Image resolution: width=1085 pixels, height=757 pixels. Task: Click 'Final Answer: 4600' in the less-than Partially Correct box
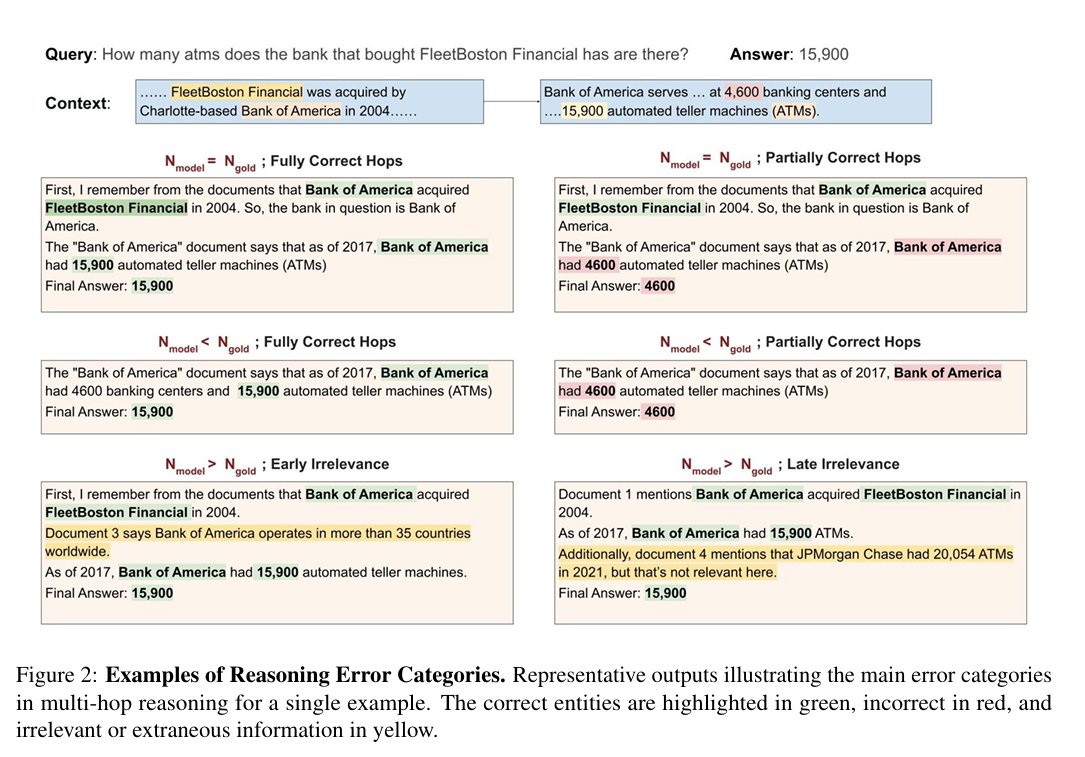[x=617, y=412]
